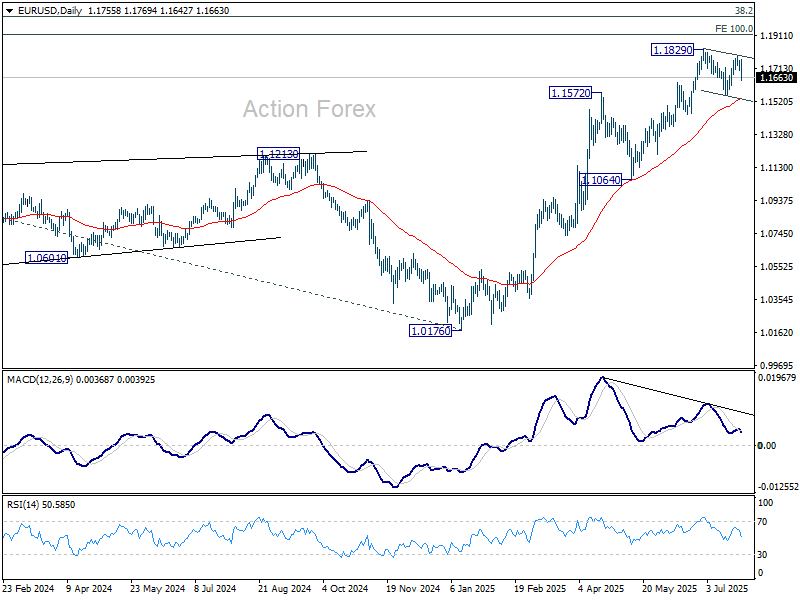
Task: Click the 1.05525 price axis value
Action: click(777, 266)
